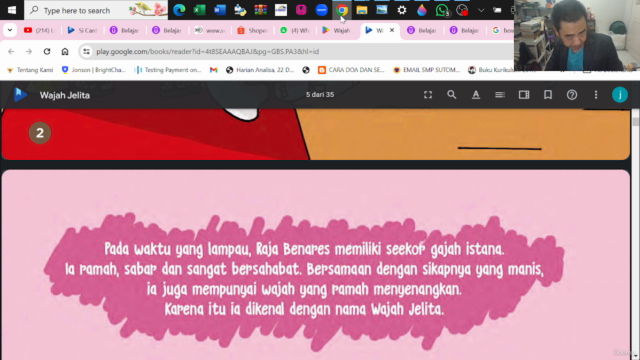640x360 pixels.
Task: Open WhatsApp from the taskbar
Action: coord(442,10)
